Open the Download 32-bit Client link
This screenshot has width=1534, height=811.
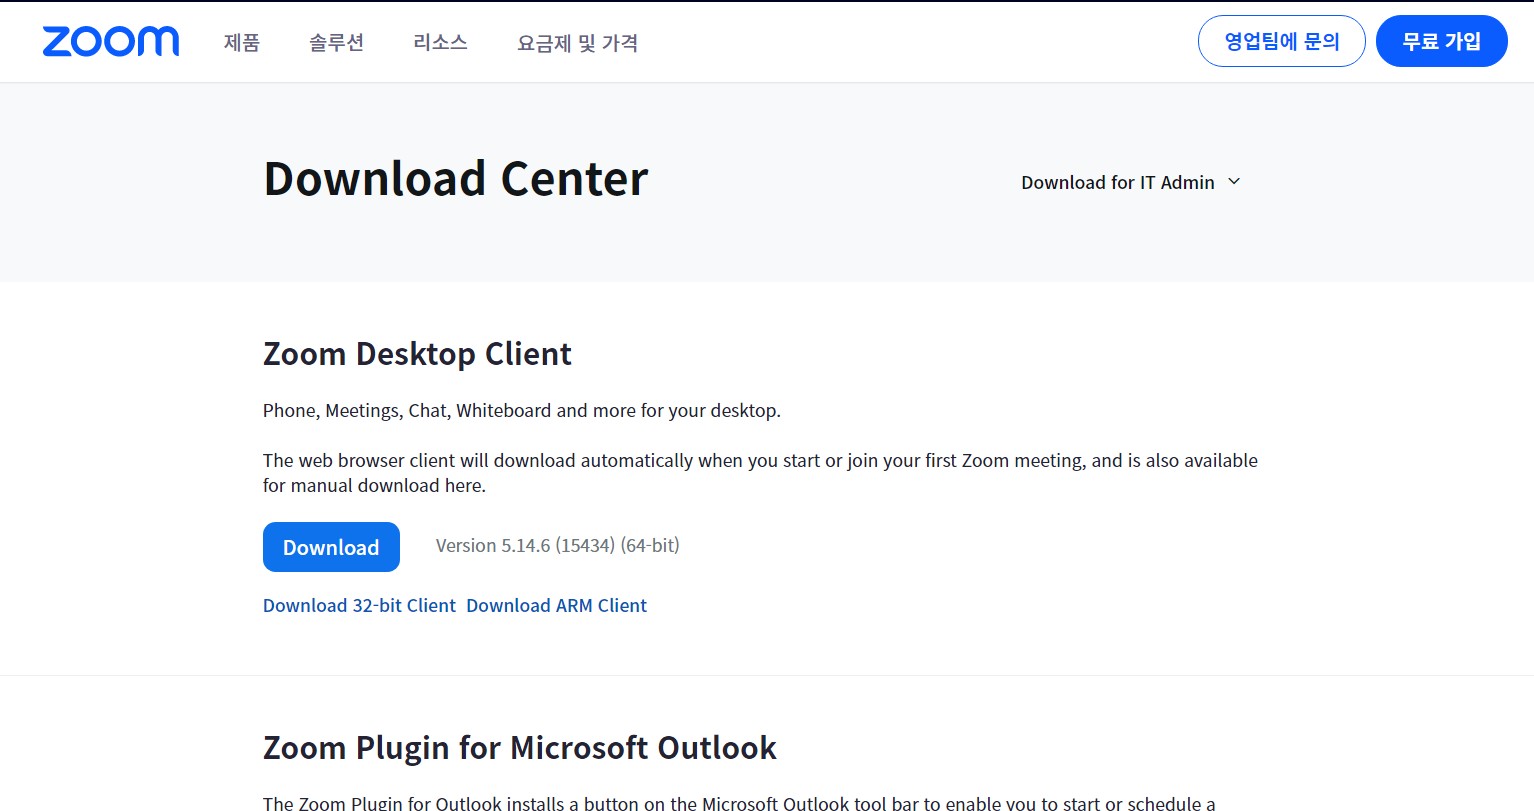(x=359, y=605)
